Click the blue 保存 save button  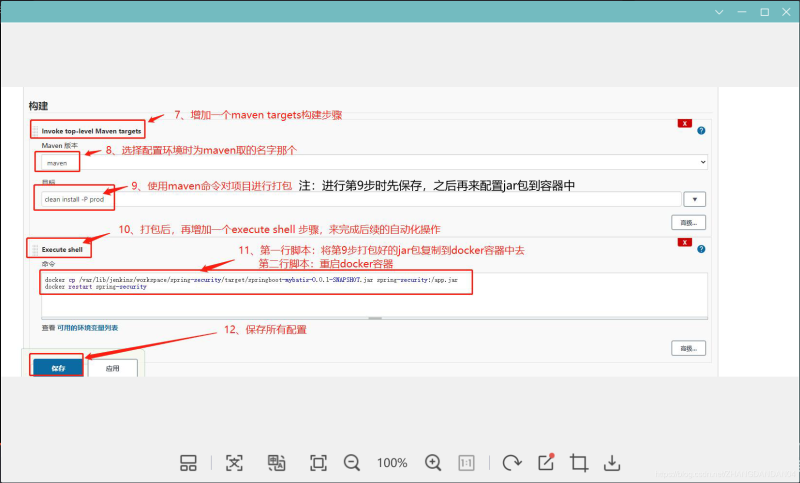coord(58,368)
